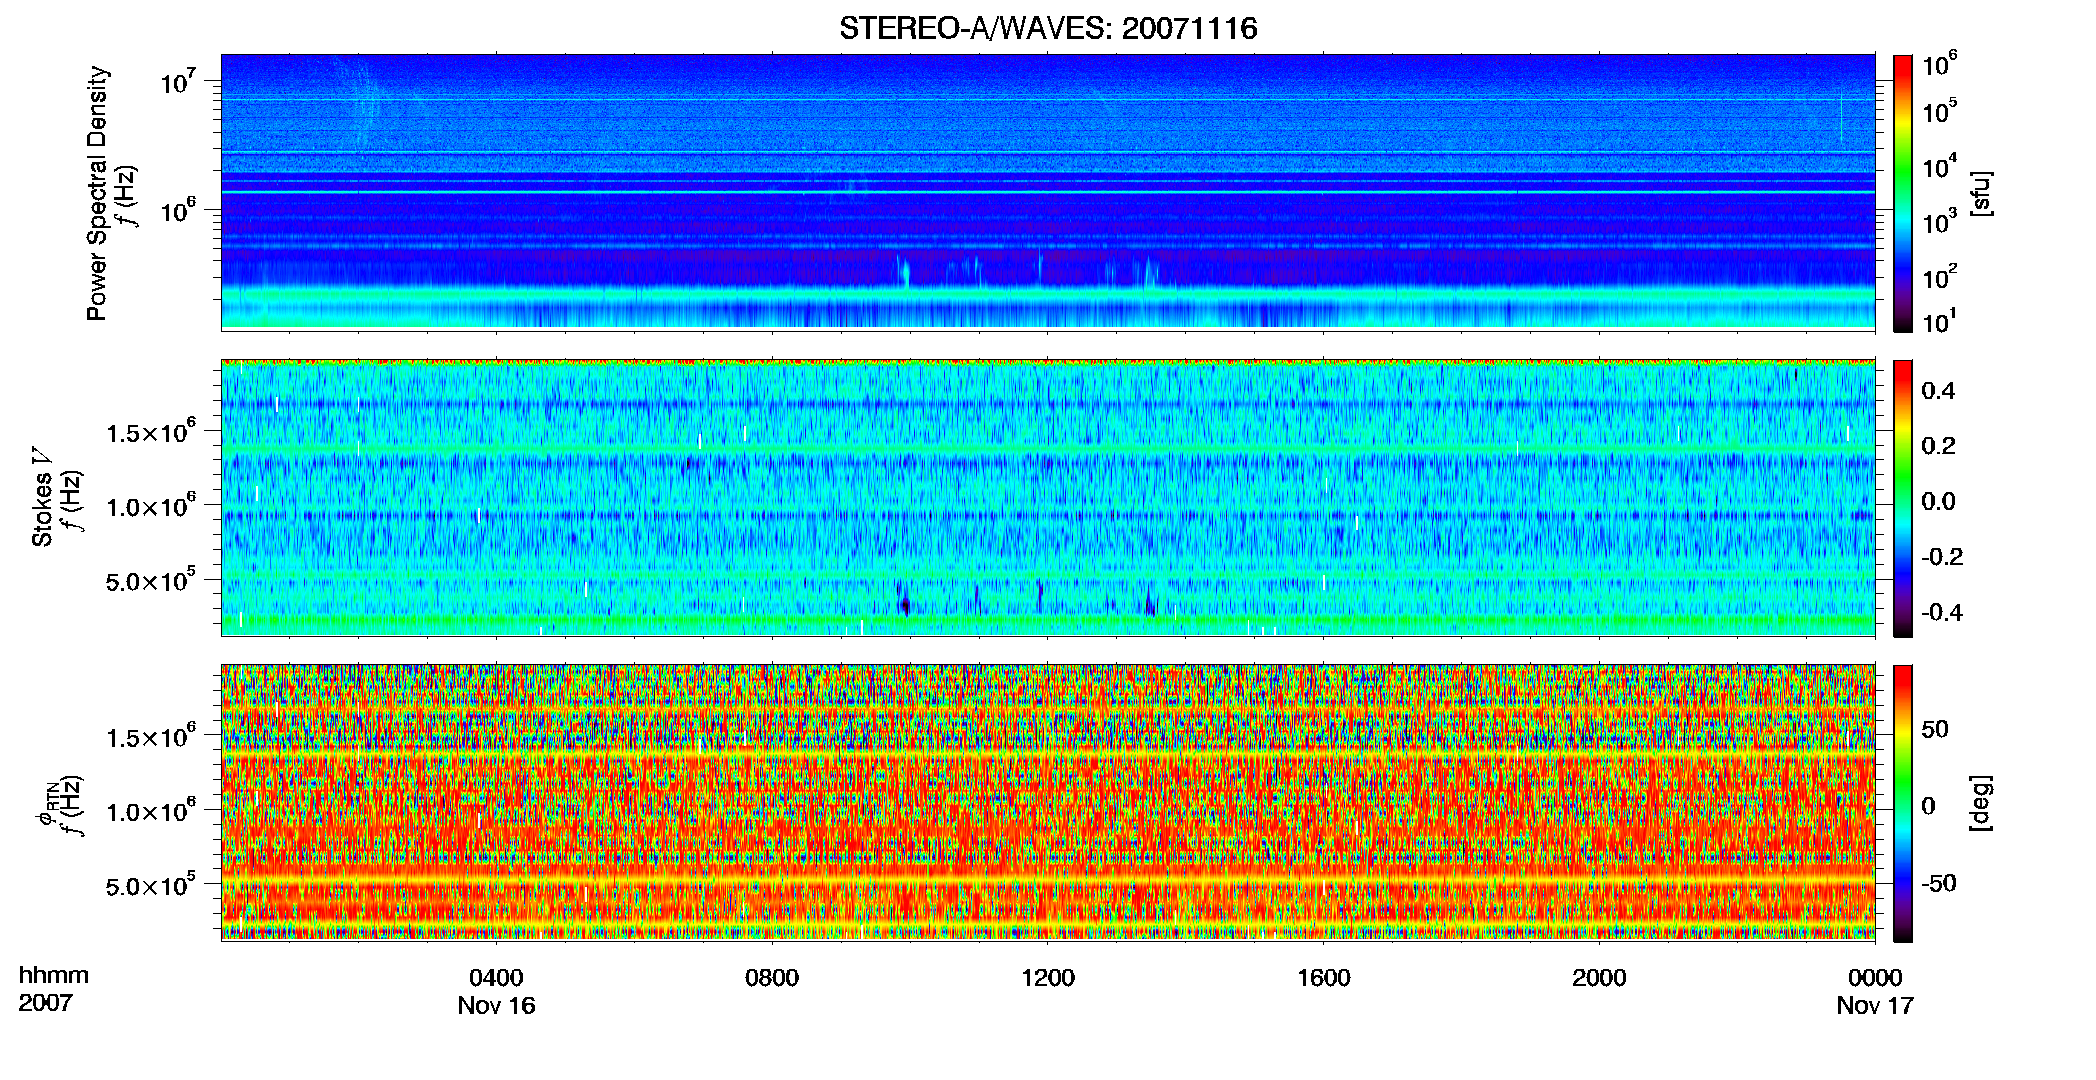This screenshot has width=2096, height=1080.
Task: Click the 0400 time axis tick label
Action: tap(496, 978)
